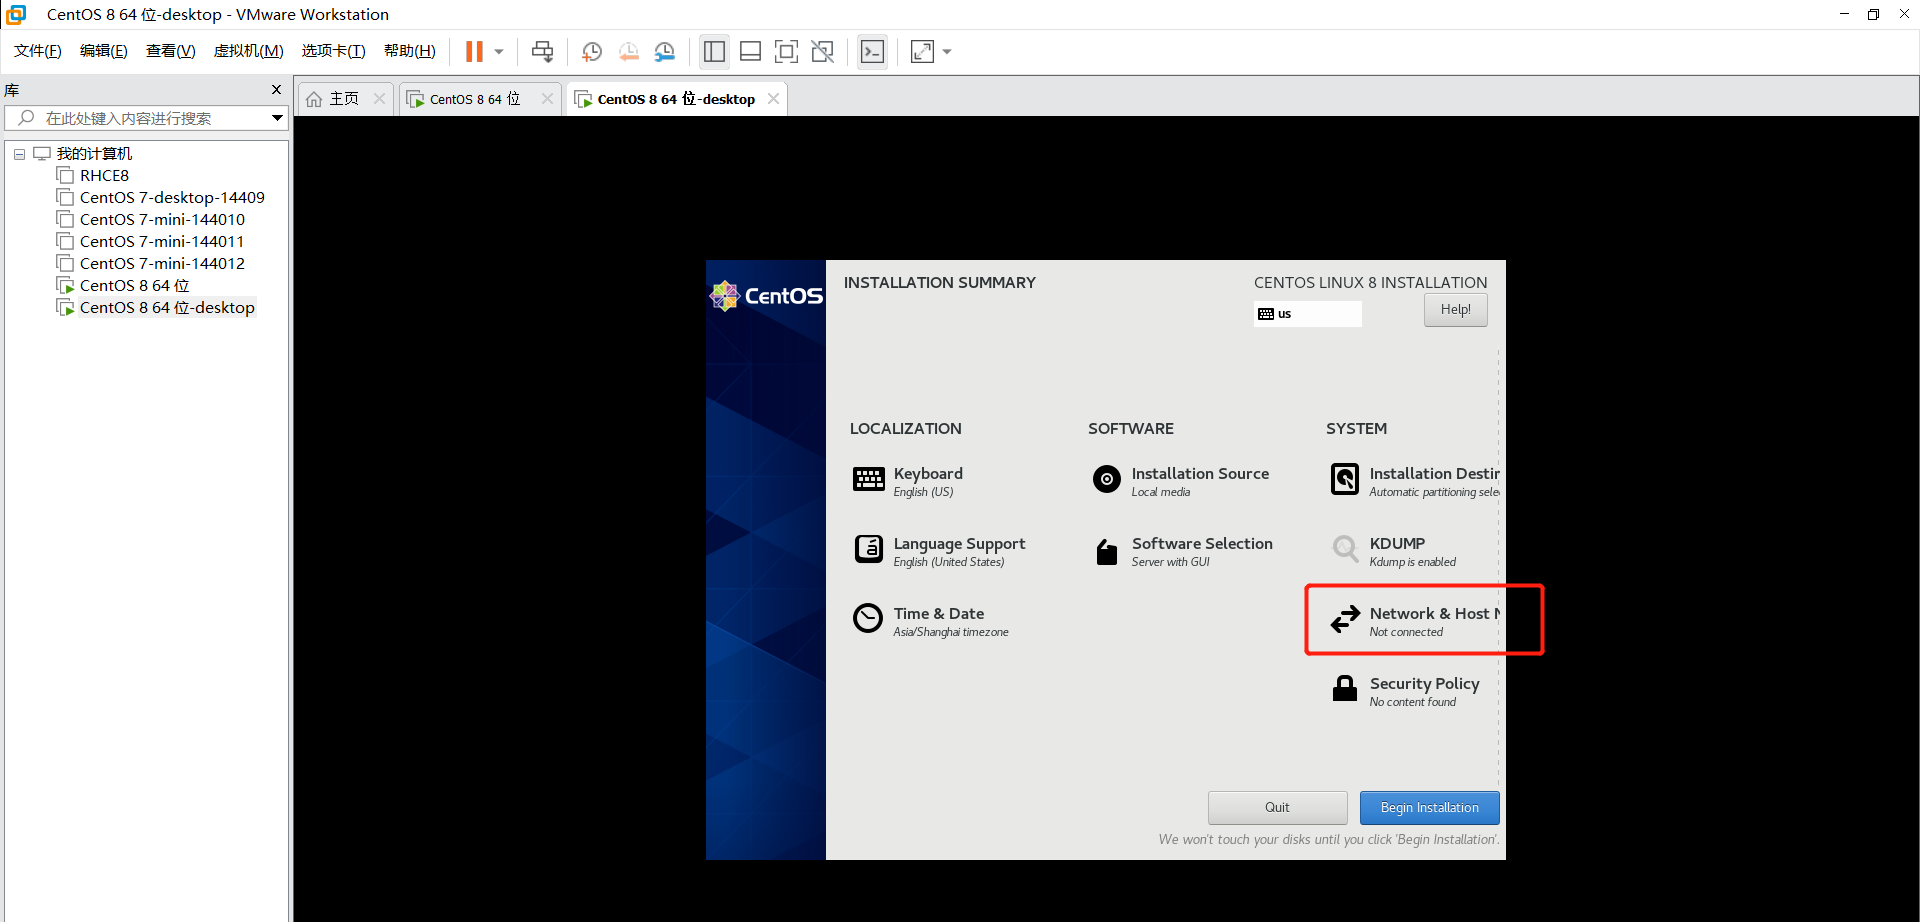Open the Network & Host Name arrows icon

[1345, 619]
